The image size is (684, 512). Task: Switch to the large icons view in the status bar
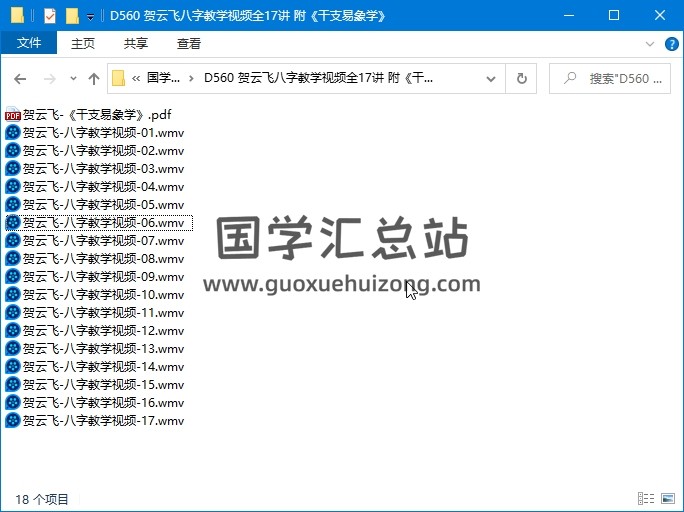668,498
